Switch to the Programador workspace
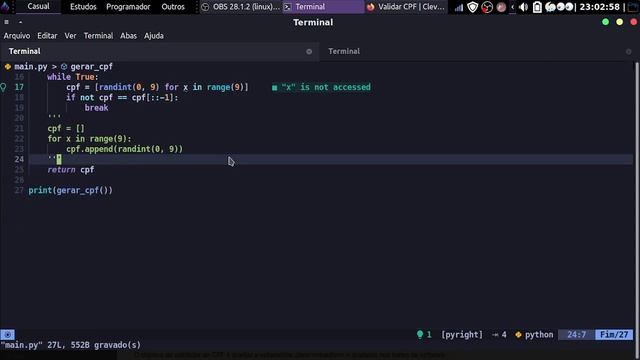 pos(128,7)
